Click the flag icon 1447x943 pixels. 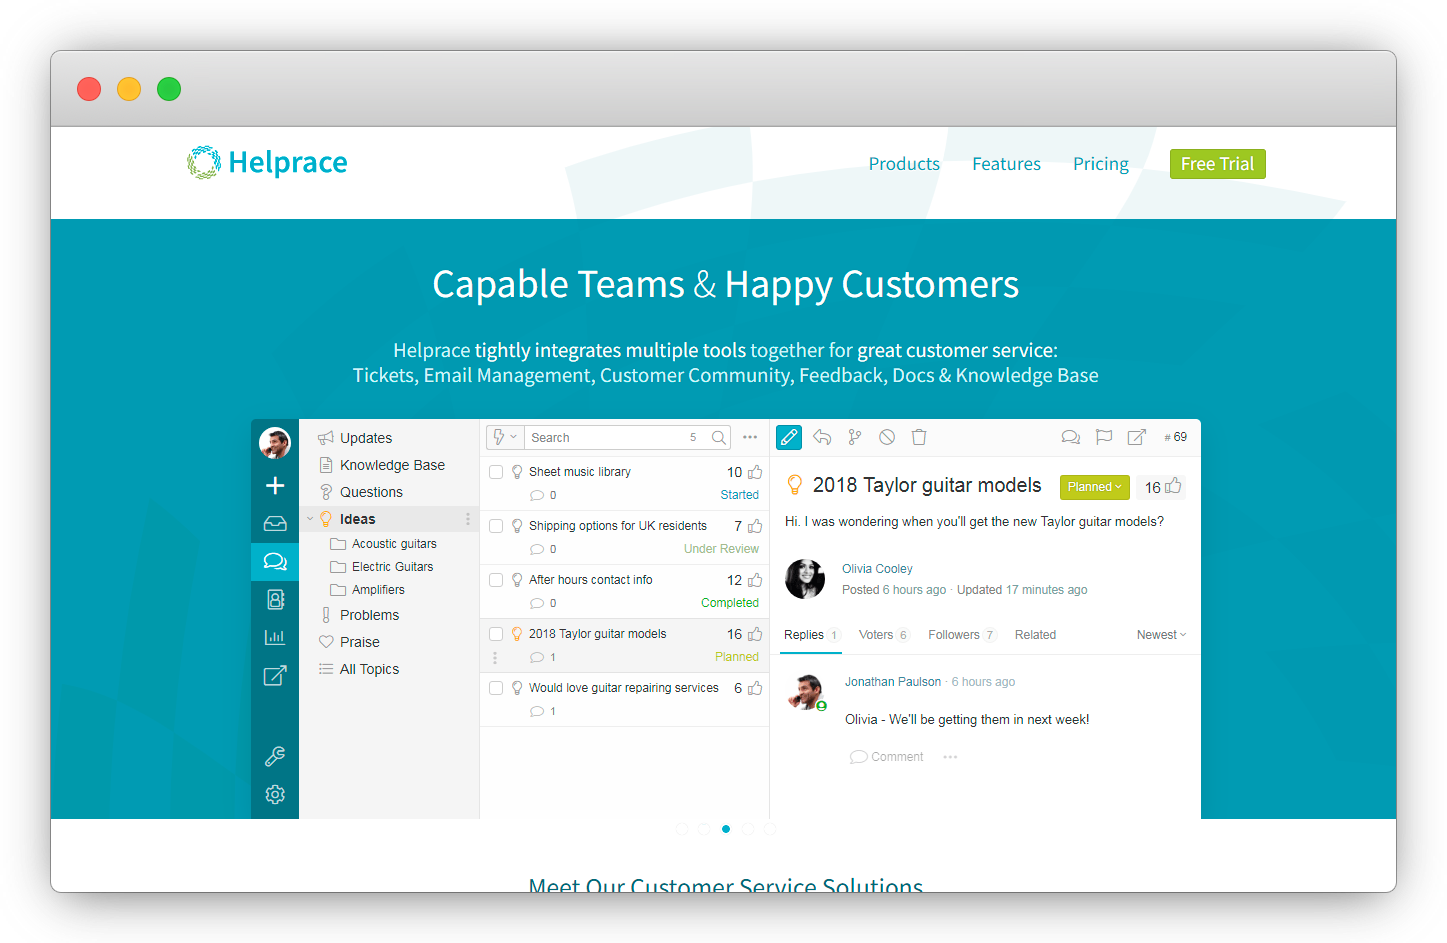pos(1104,437)
